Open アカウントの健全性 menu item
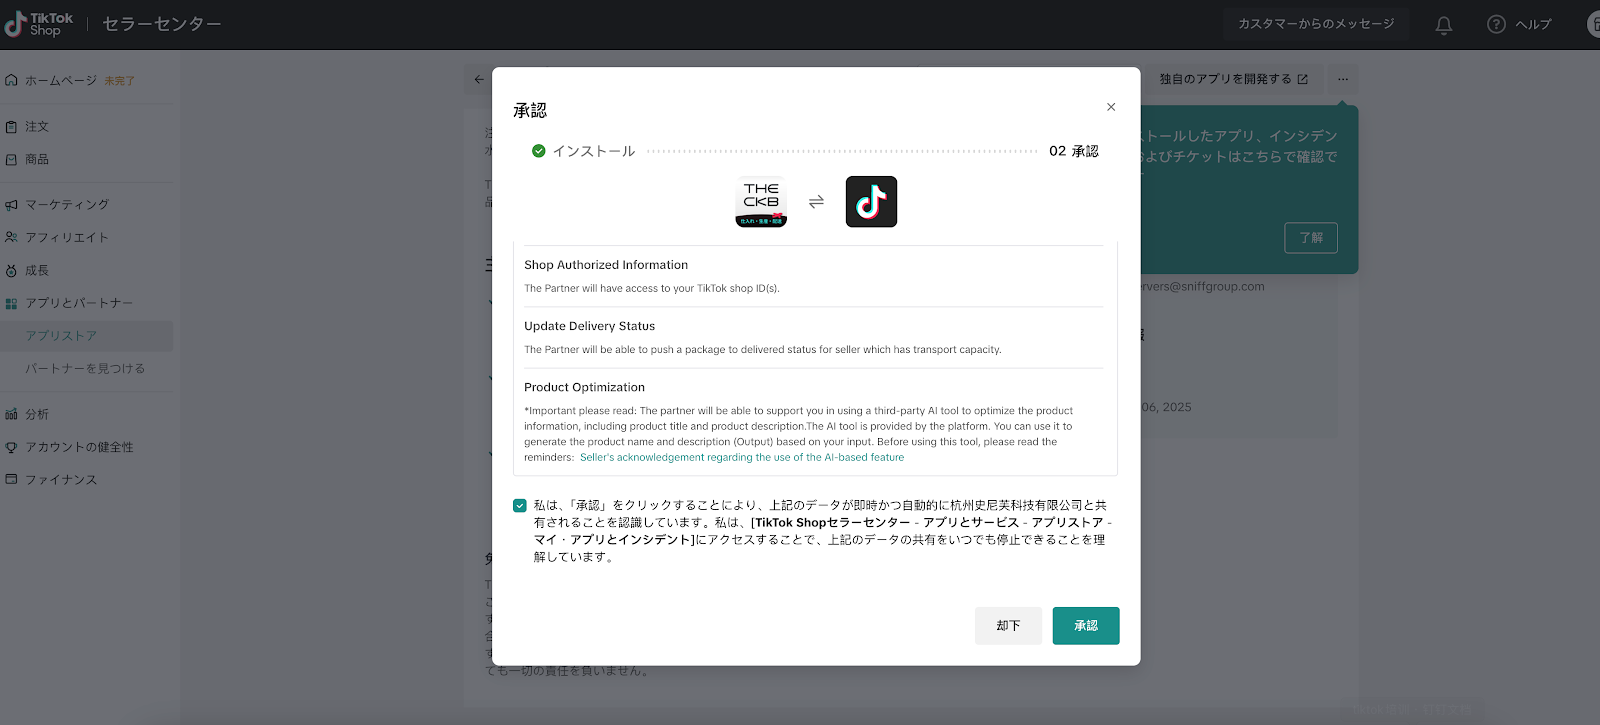The image size is (1600, 725). click(79, 447)
